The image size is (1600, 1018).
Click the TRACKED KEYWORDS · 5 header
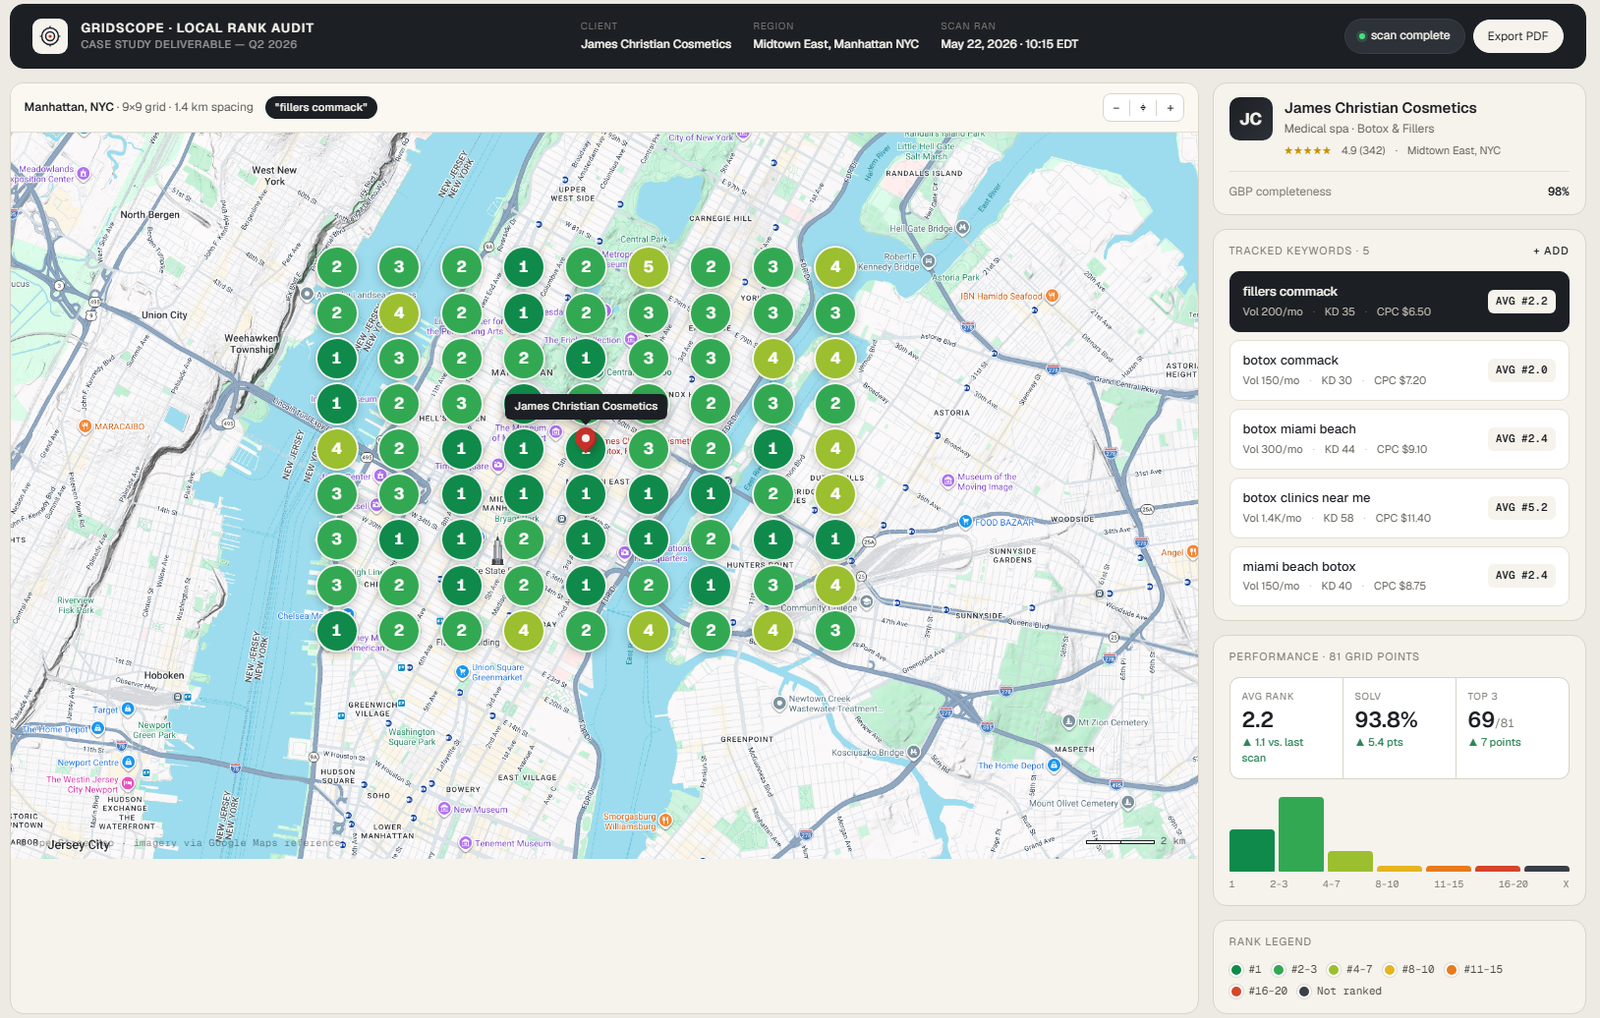[1299, 251]
